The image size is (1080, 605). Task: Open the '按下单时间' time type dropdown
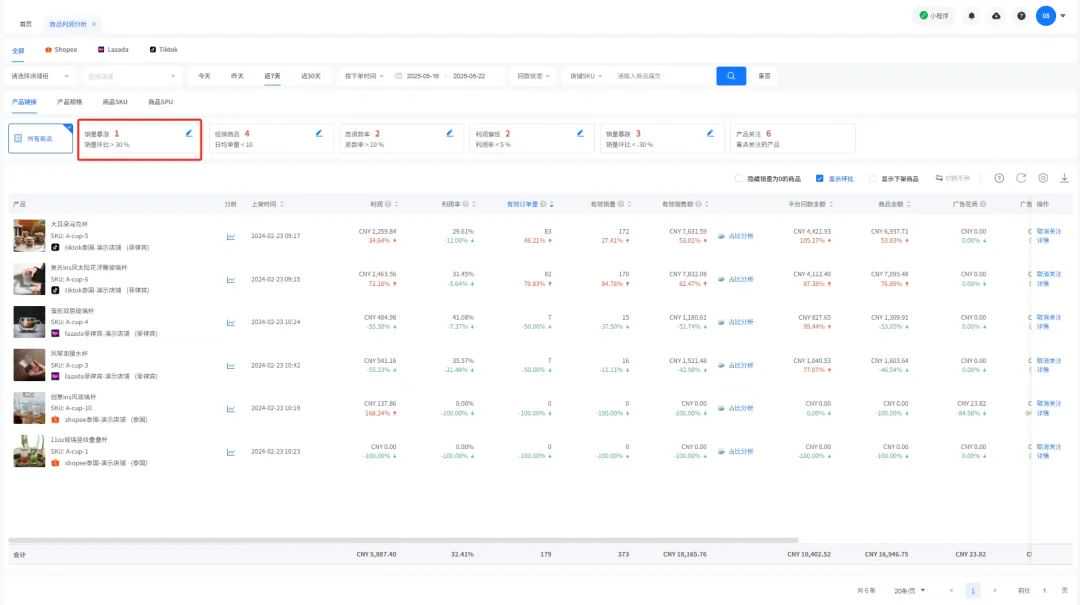click(364, 76)
